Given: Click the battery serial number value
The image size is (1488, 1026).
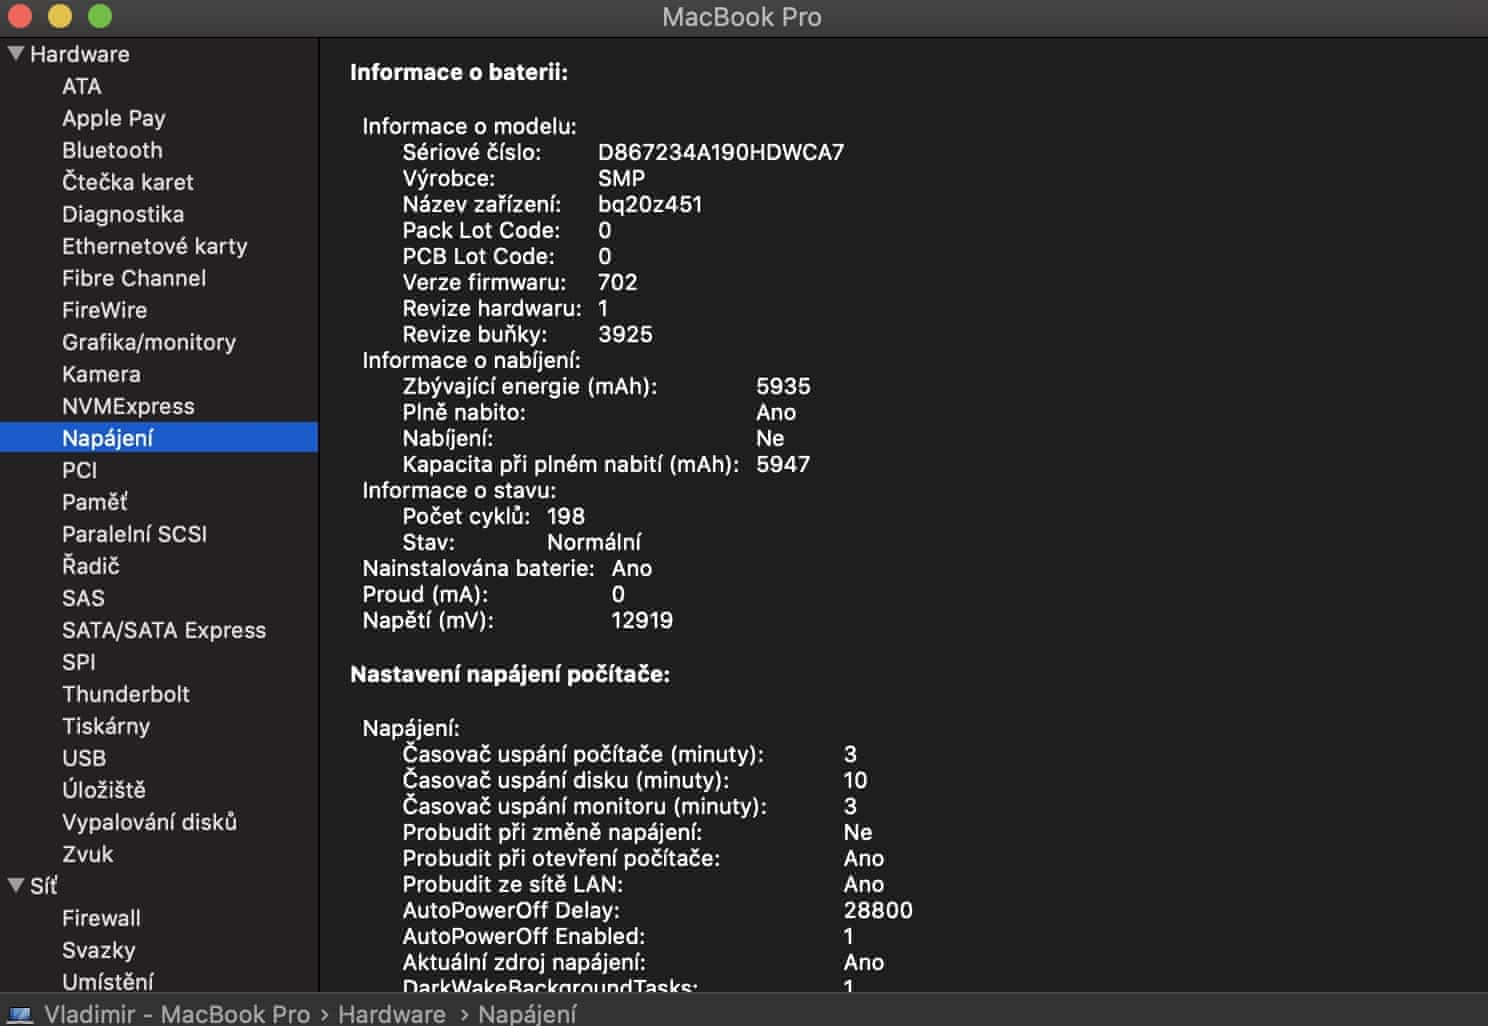Looking at the screenshot, I should point(720,152).
